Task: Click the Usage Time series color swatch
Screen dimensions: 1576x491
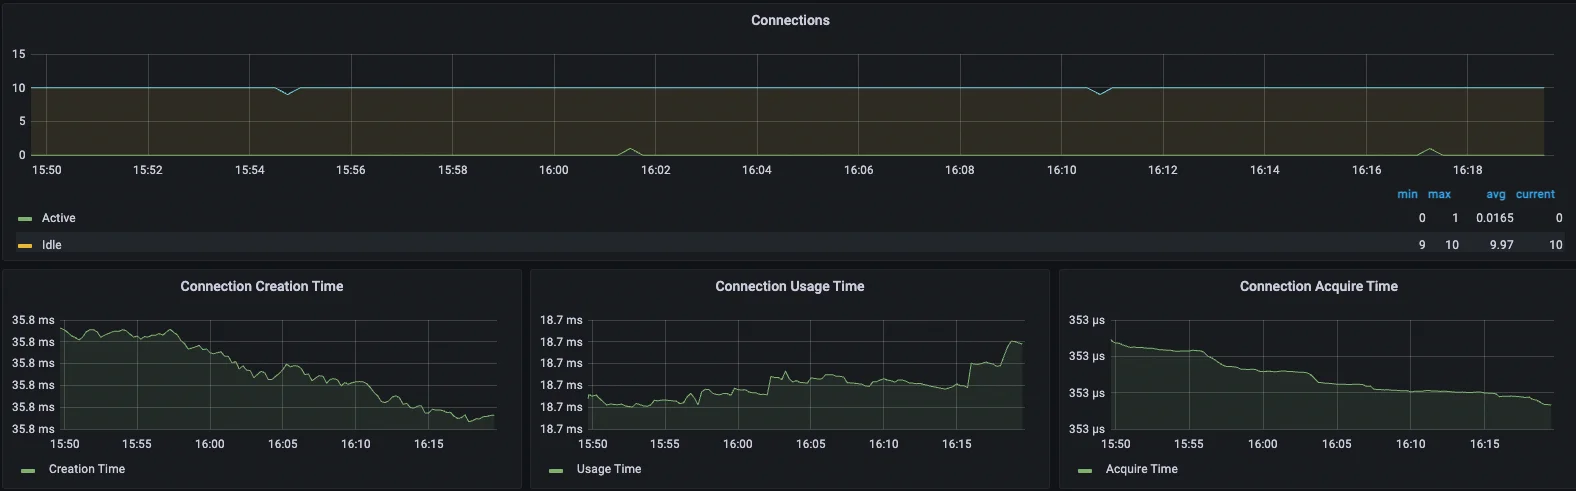Action: pyautogui.click(x=556, y=470)
